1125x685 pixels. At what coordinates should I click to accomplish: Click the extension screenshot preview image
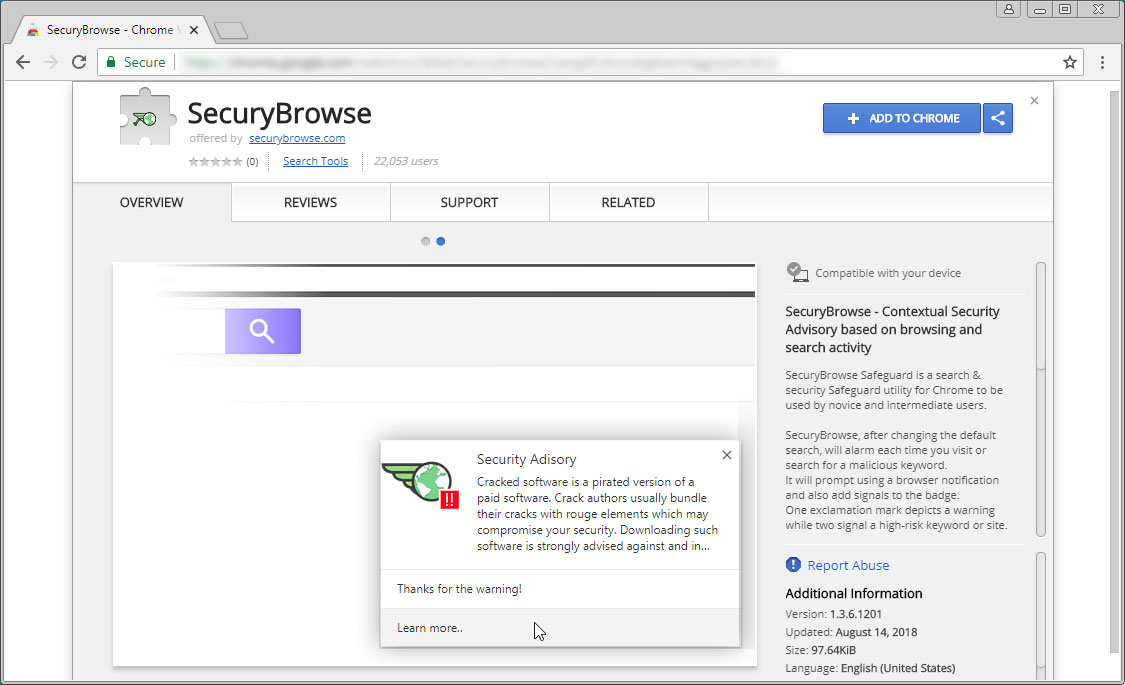[435, 465]
